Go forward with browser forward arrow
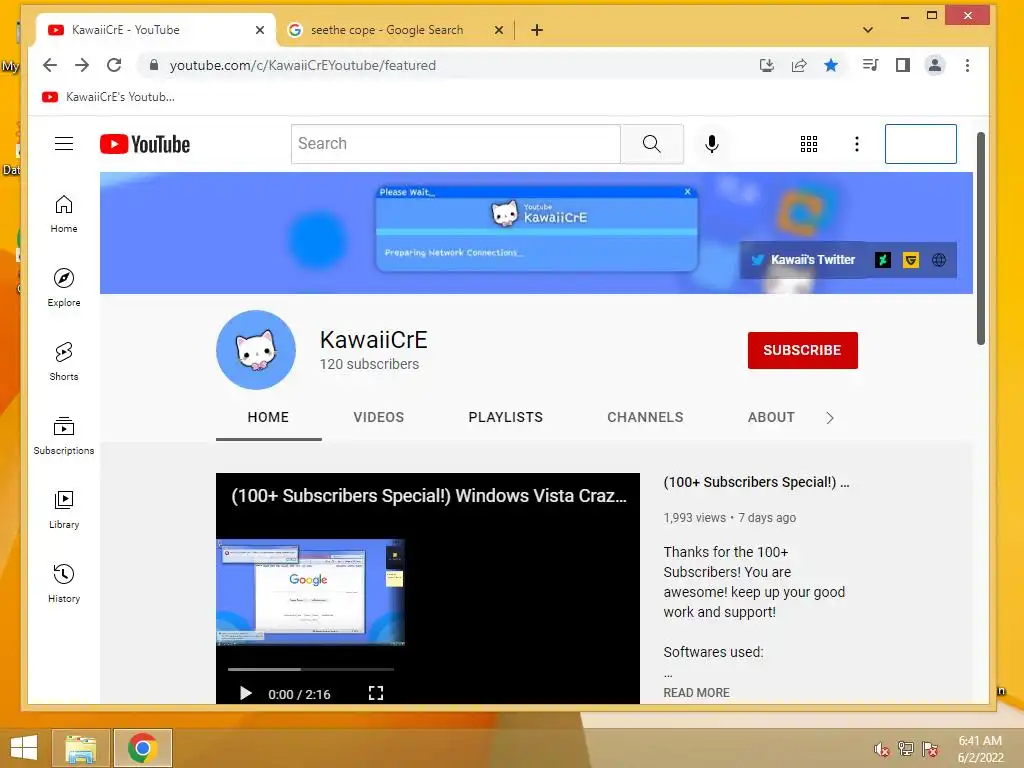 (82, 65)
